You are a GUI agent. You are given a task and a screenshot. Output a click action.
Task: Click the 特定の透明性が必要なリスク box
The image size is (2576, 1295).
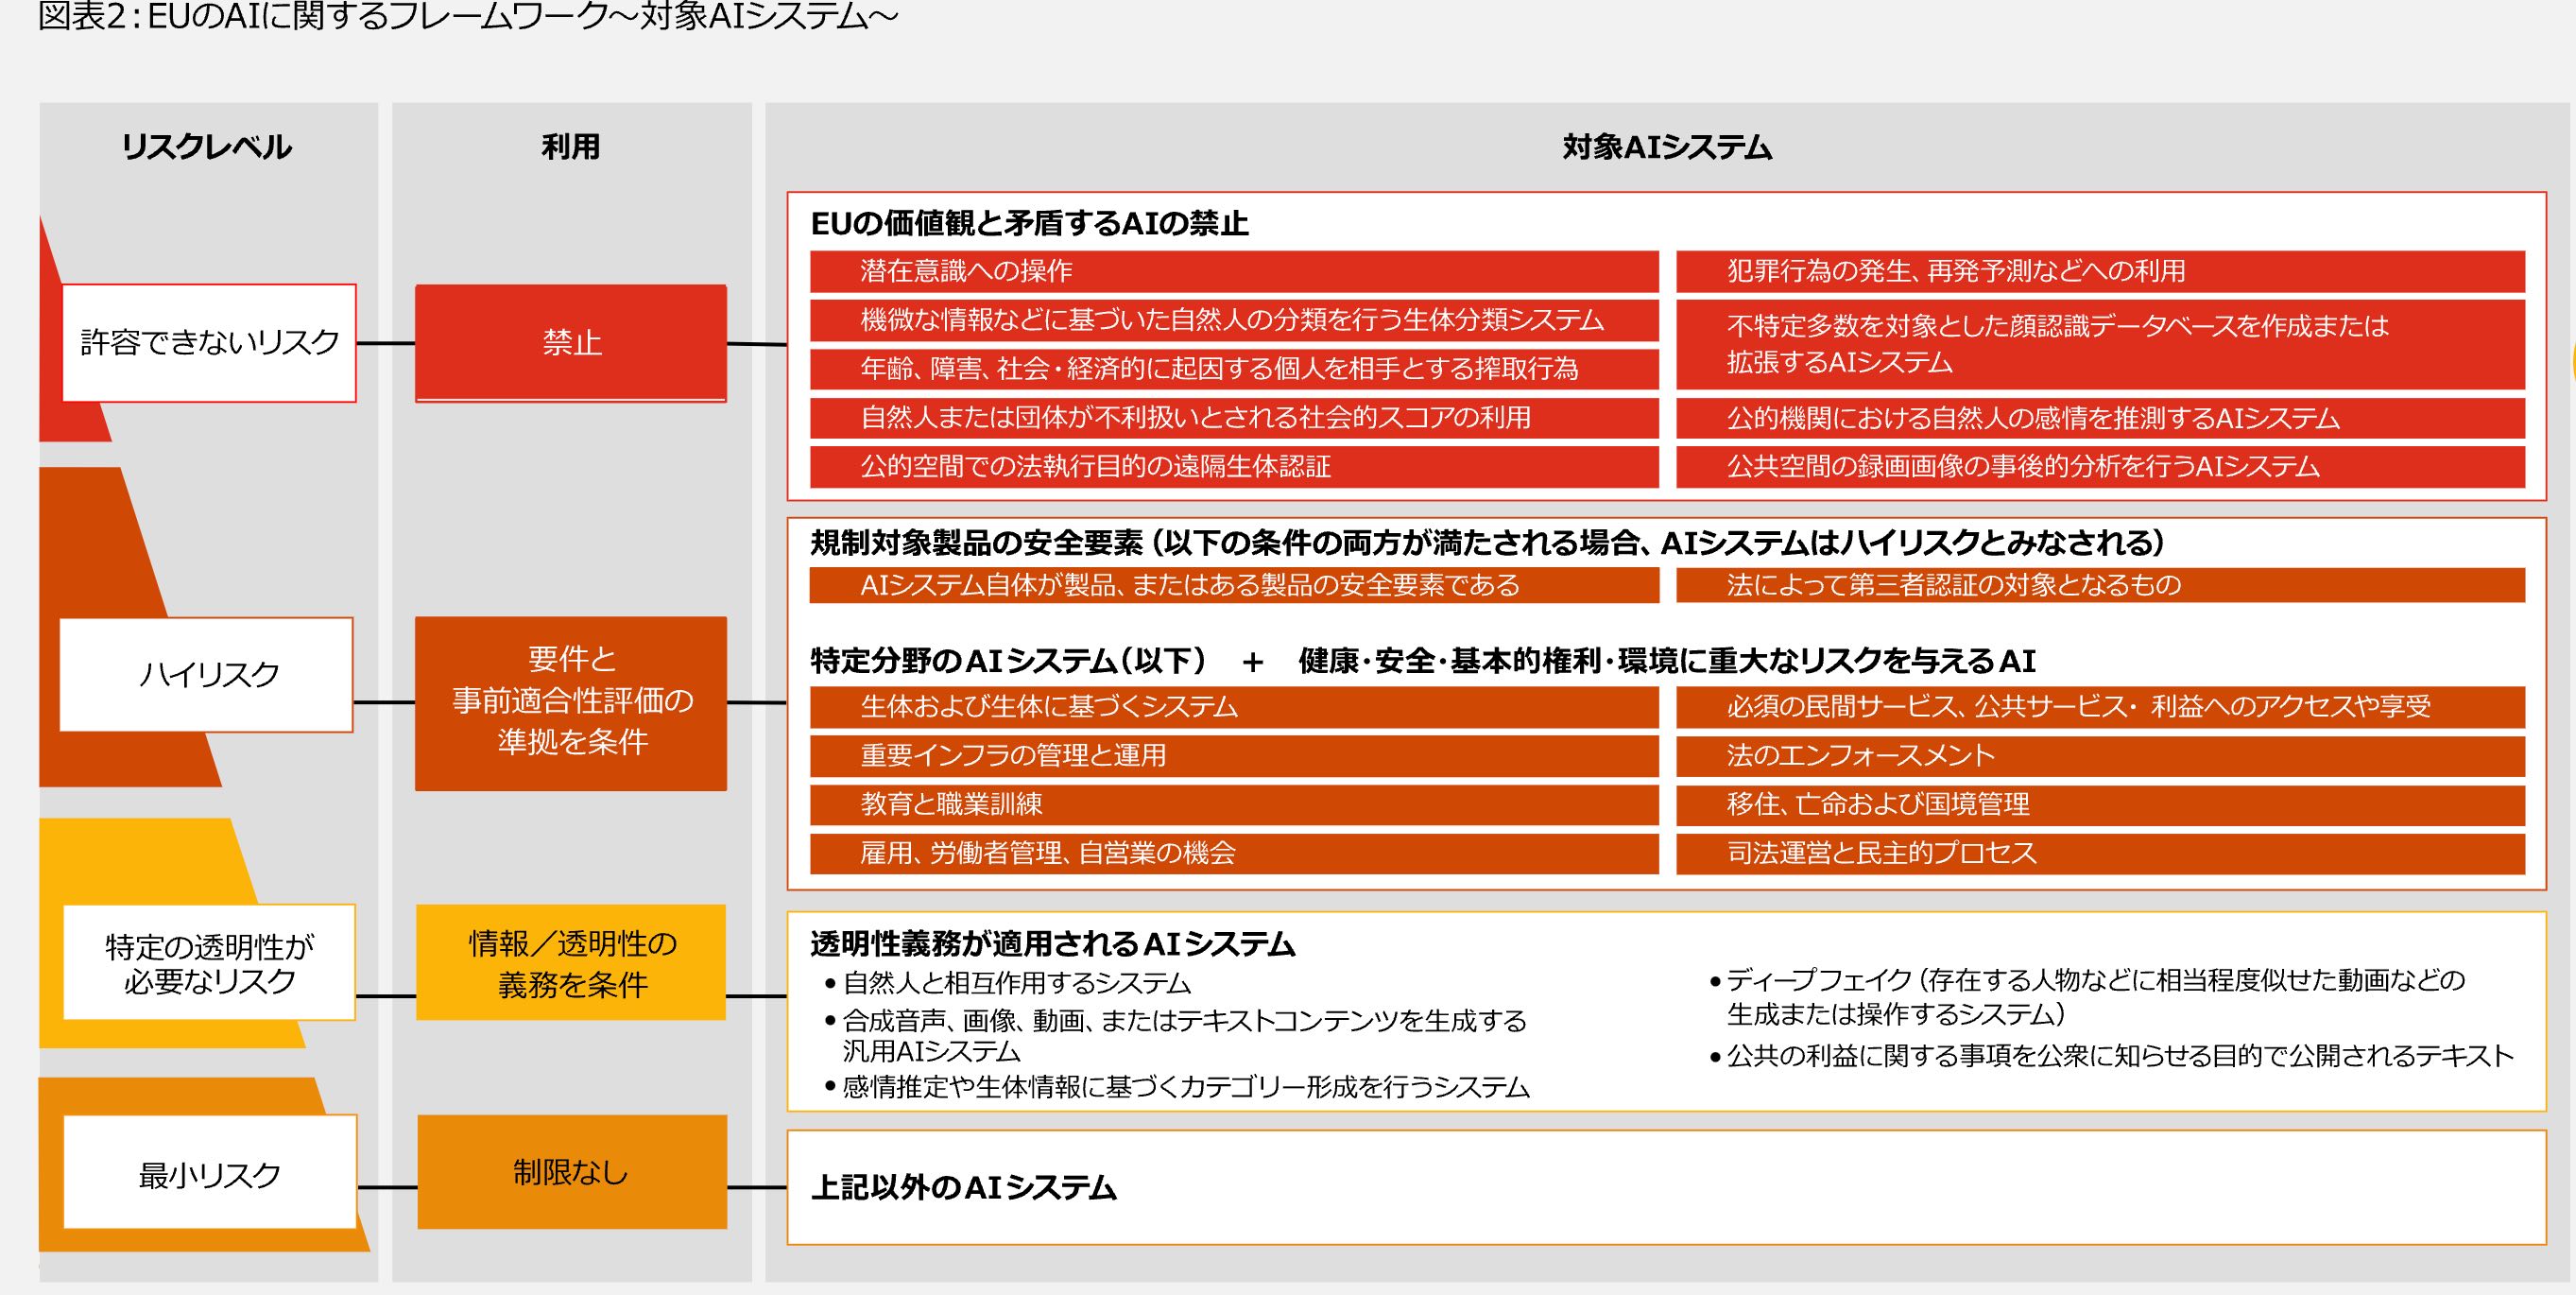[x=209, y=962]
